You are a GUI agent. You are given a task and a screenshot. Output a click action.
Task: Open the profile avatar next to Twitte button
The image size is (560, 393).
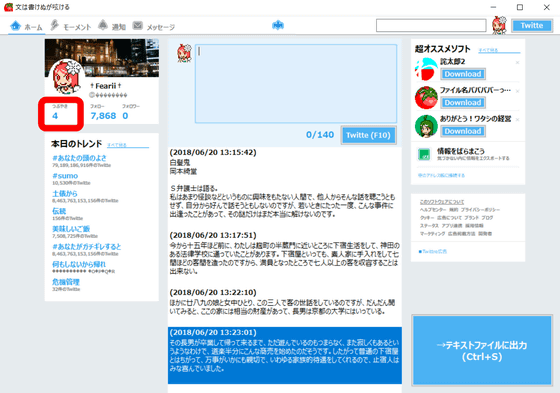tap(499, 25)
